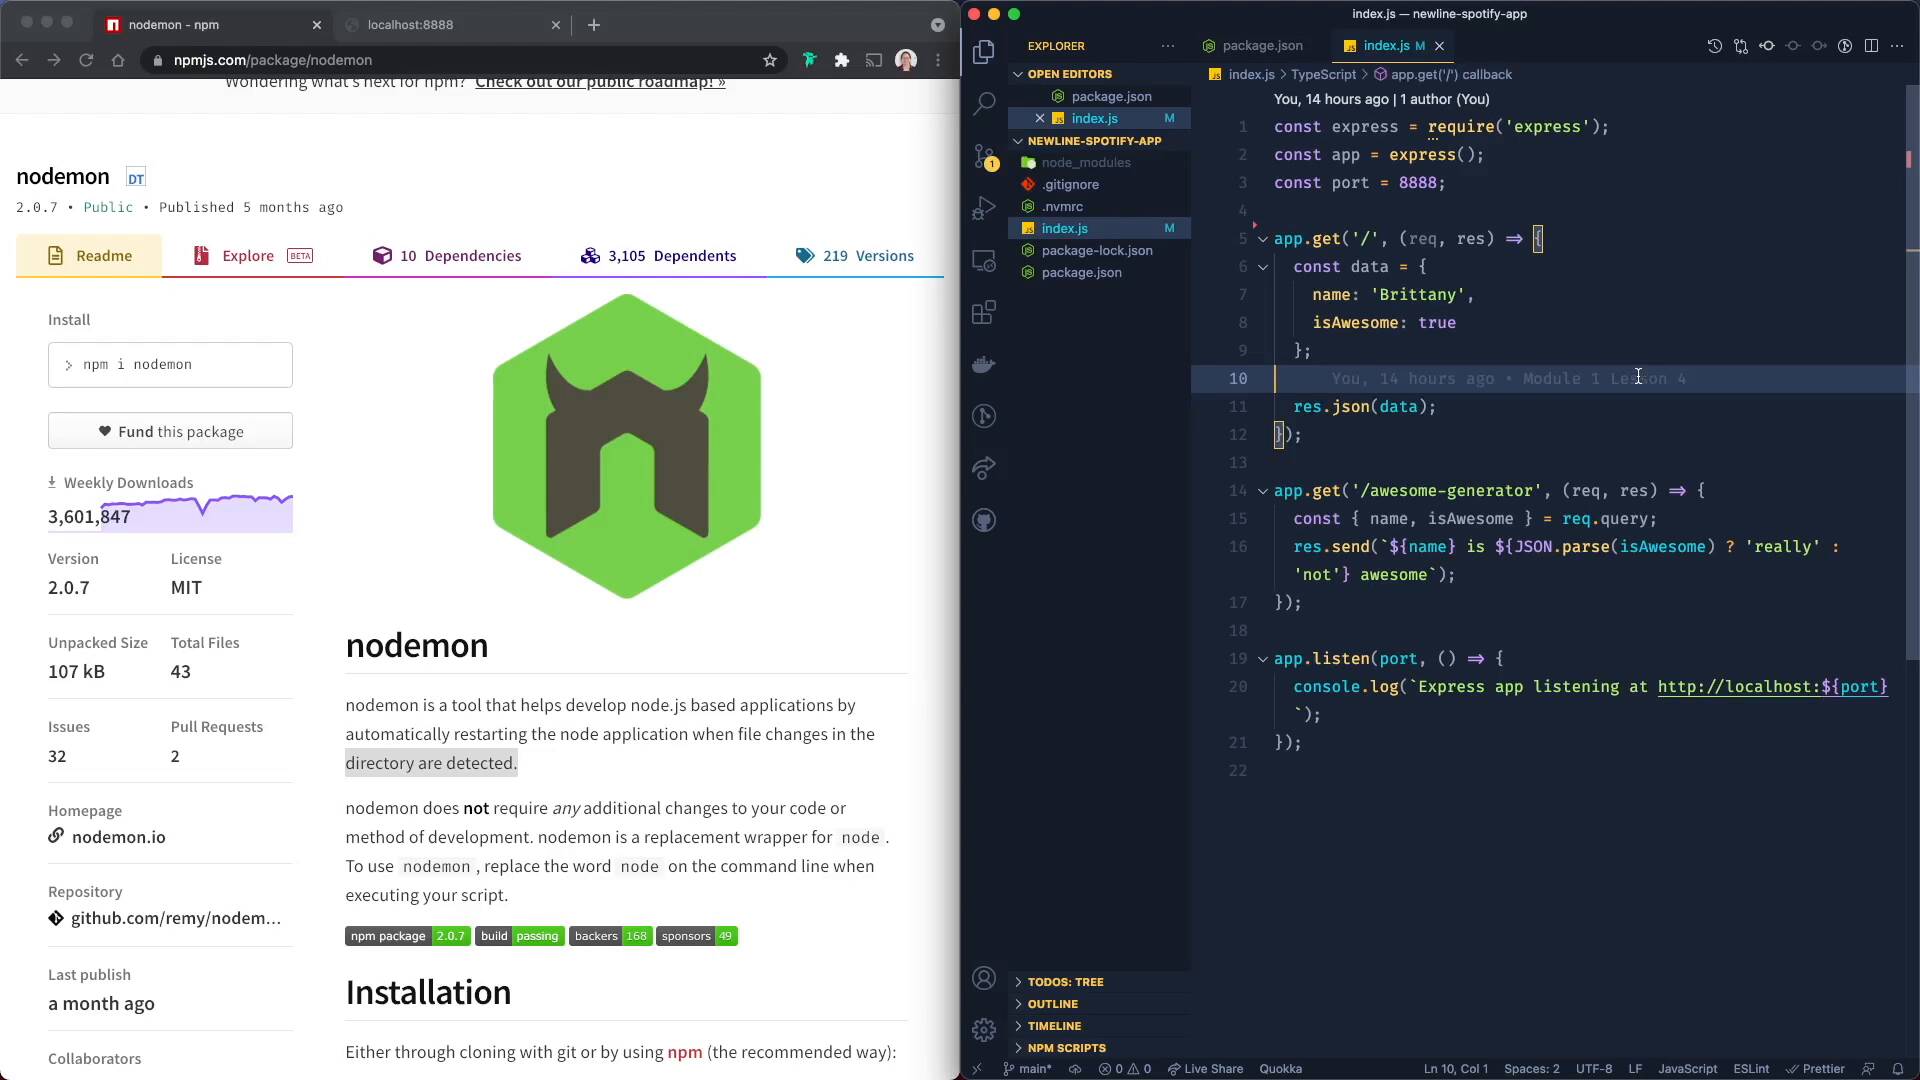
Task: Click the feedback icon in the status bar
Action: point(1868,1069)
